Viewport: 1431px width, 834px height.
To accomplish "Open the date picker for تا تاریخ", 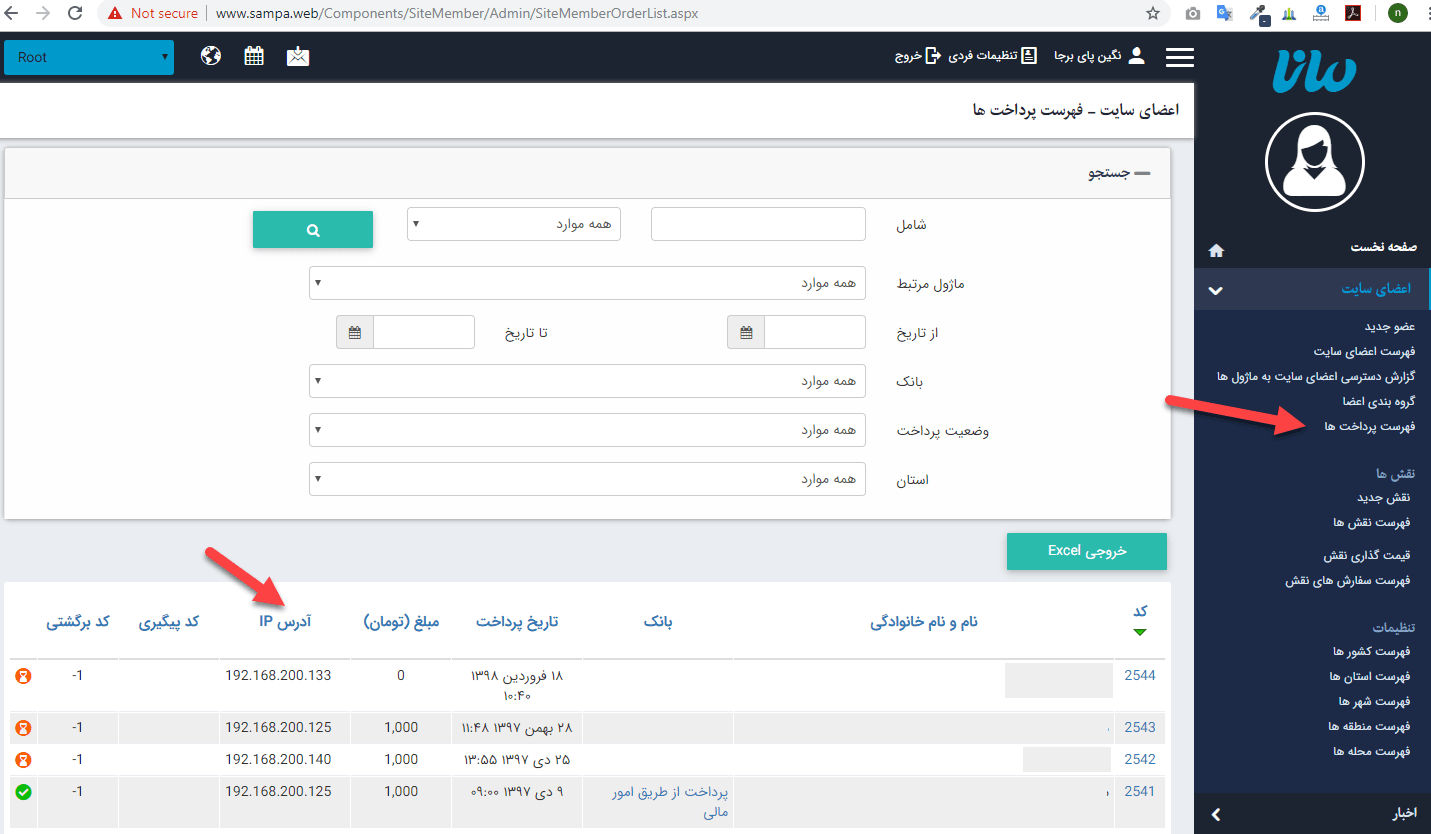I will pos(355,332).
